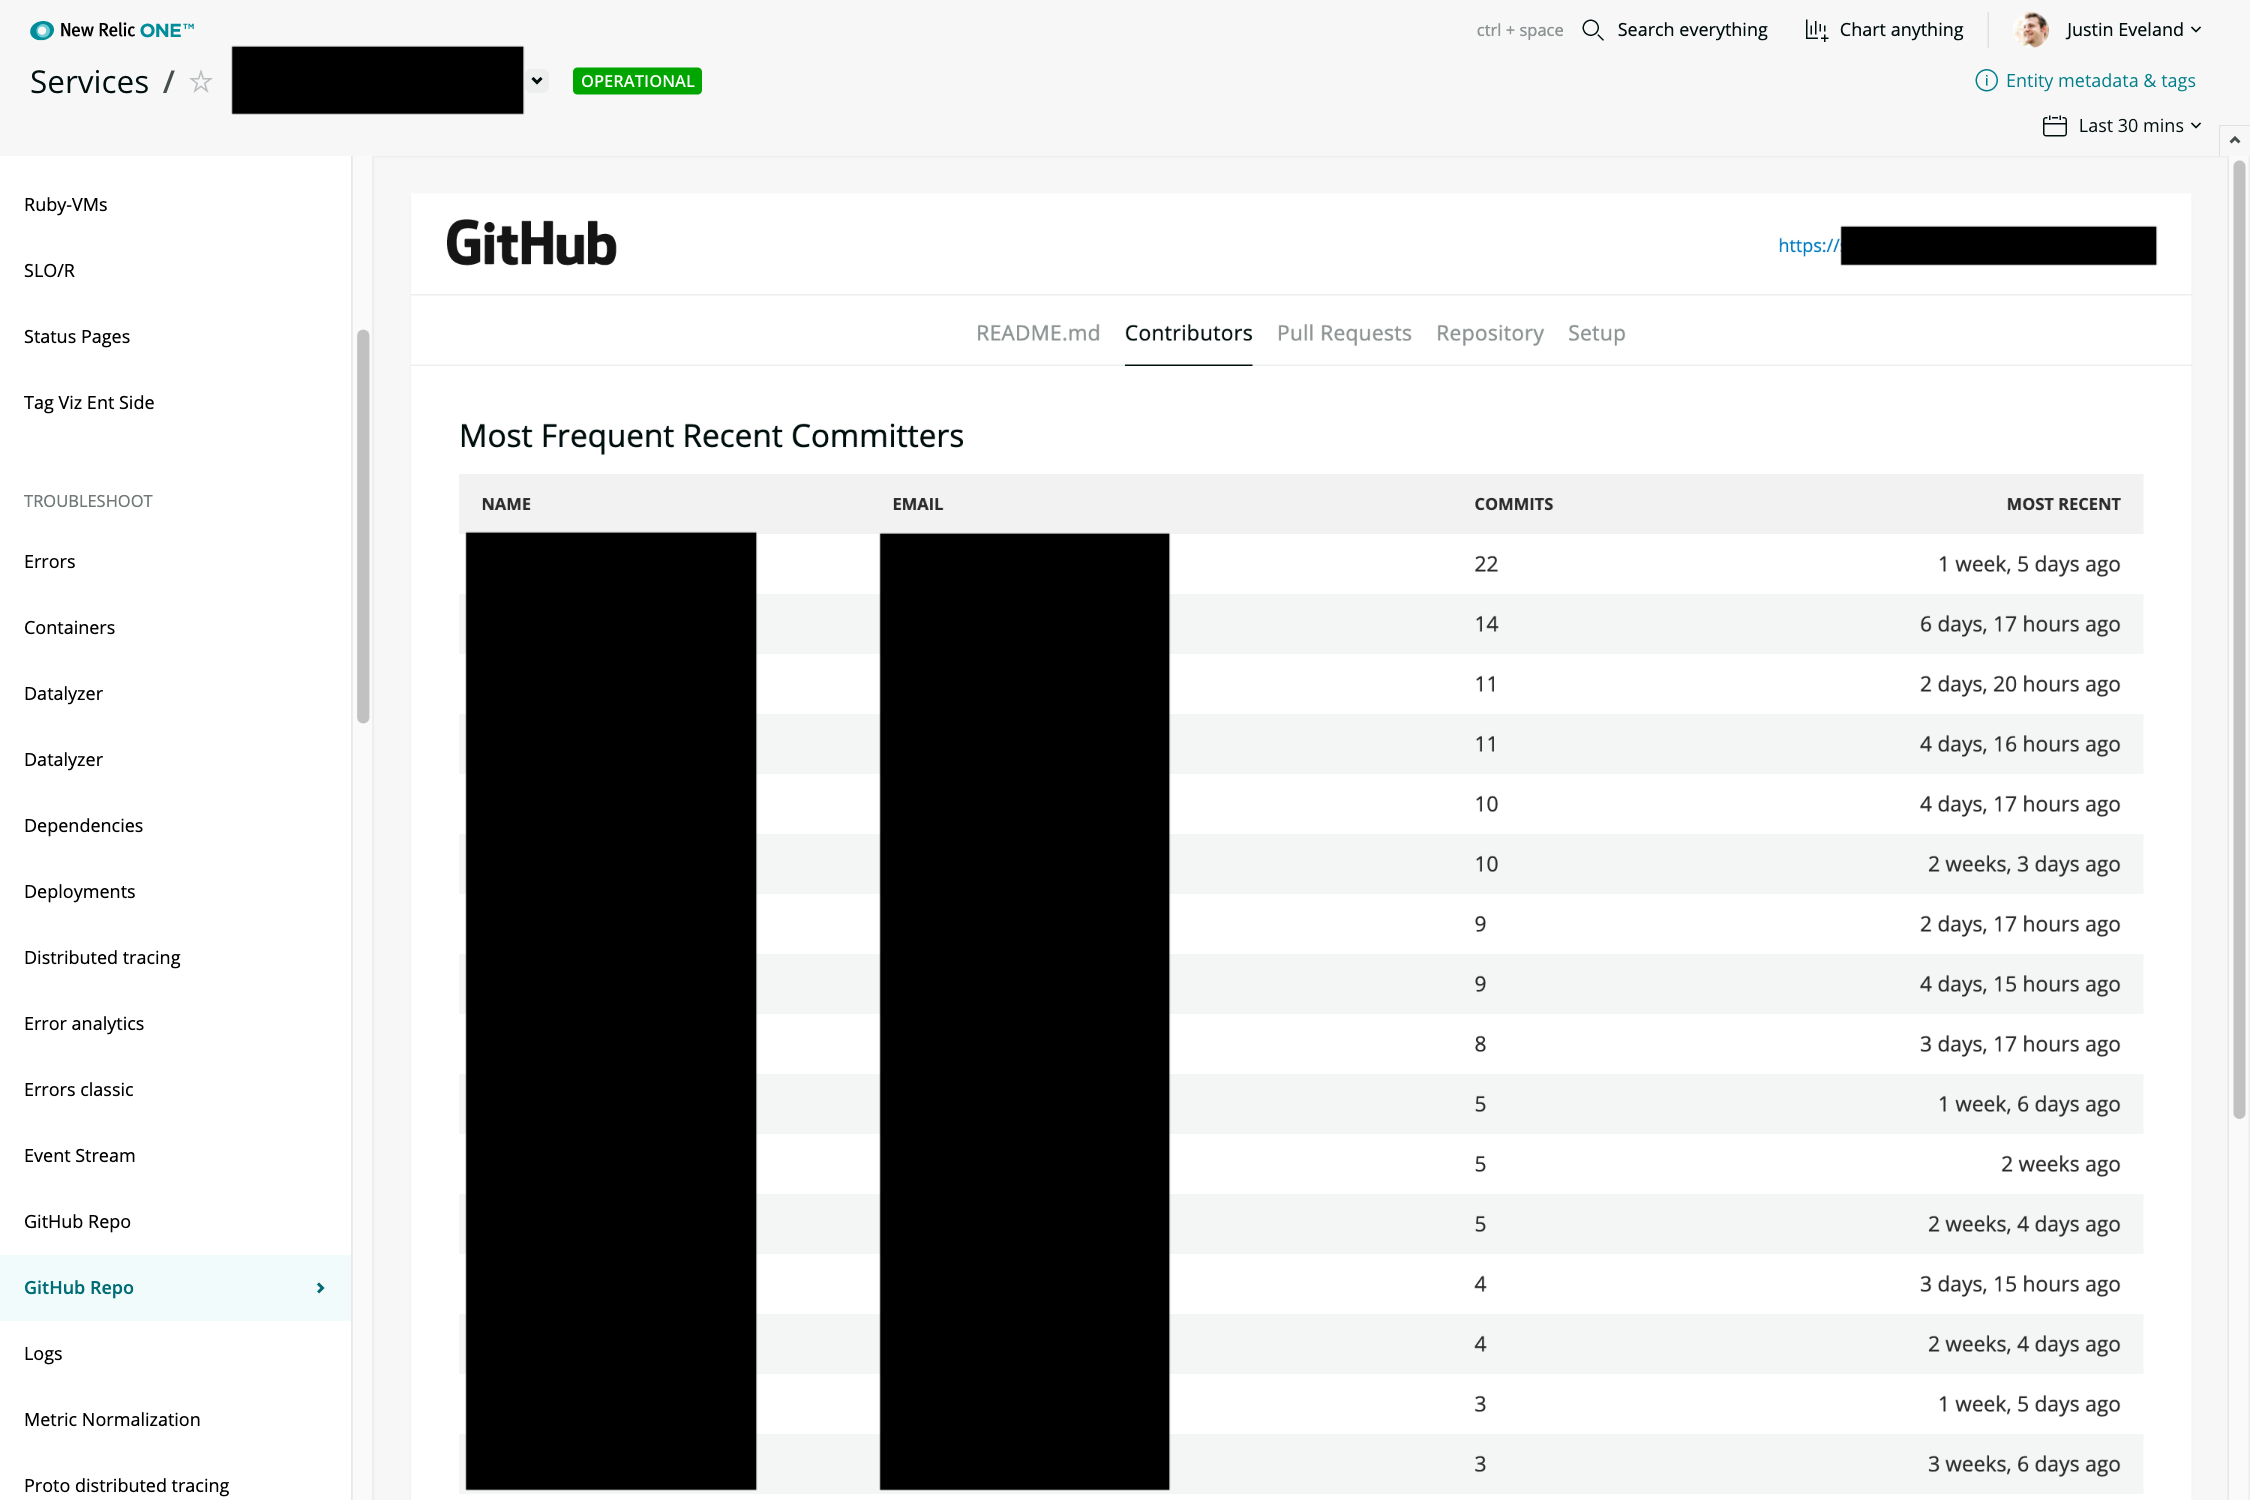
Task: Click the OPERATIONAL status icon
Action: tap(638, 80)
